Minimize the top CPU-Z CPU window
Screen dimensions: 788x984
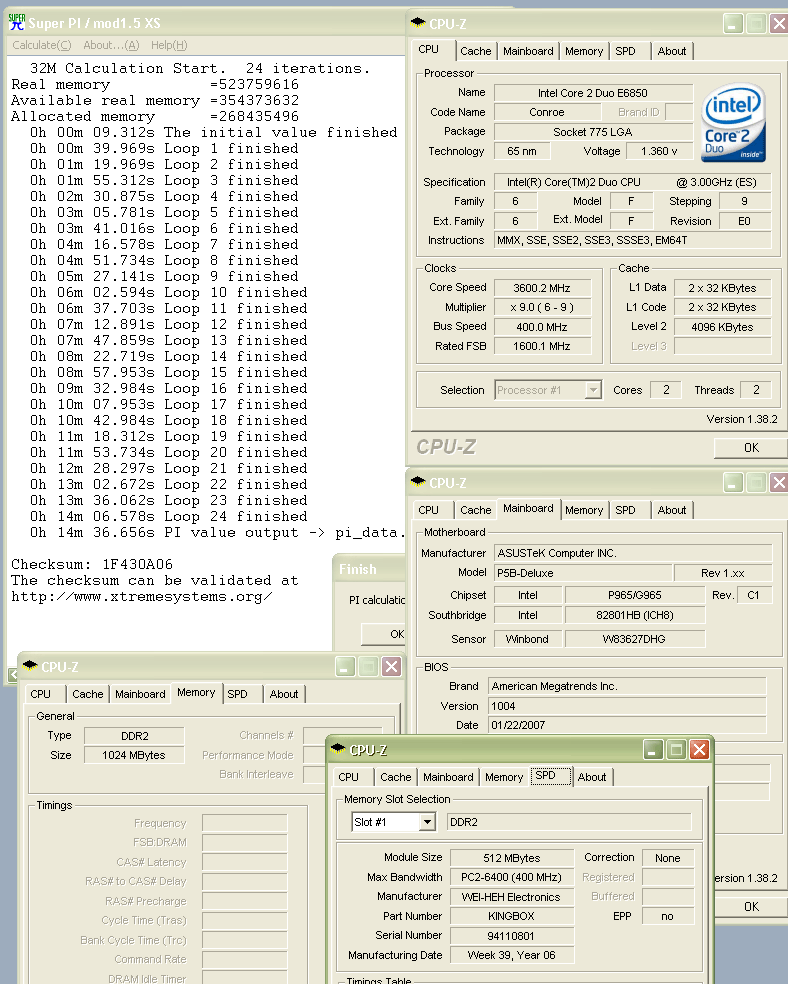tap(733, 24)
